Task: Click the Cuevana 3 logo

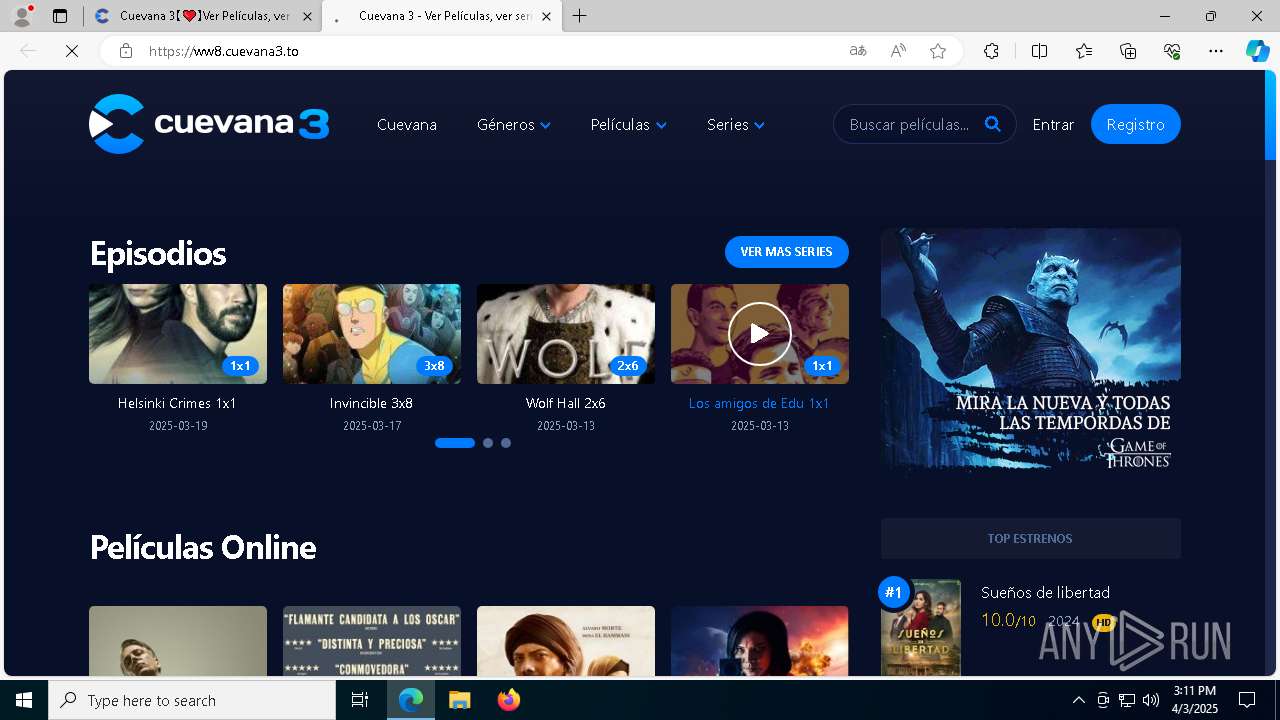Action: [x=209, y=124]
